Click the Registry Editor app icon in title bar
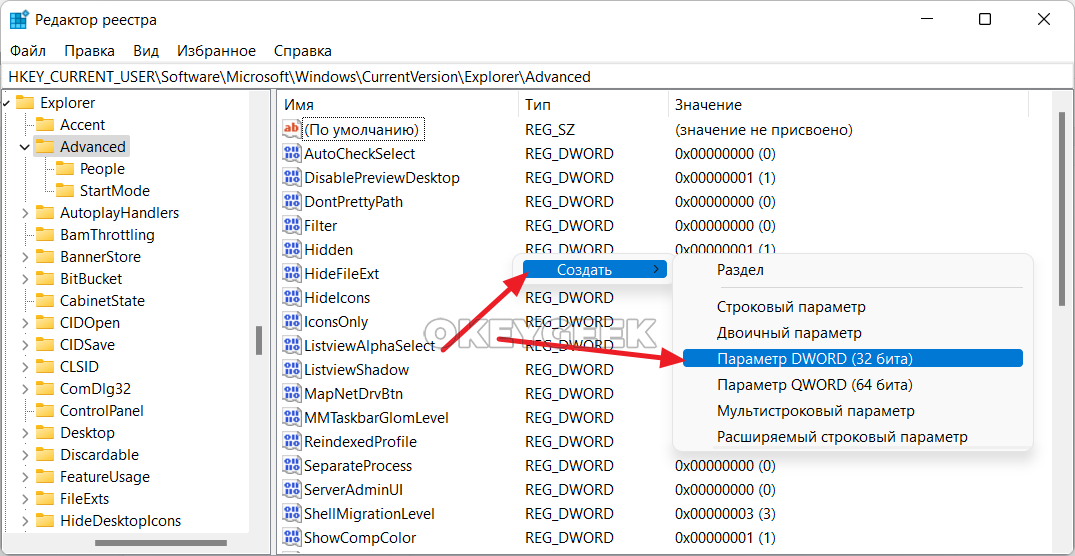 19,20
